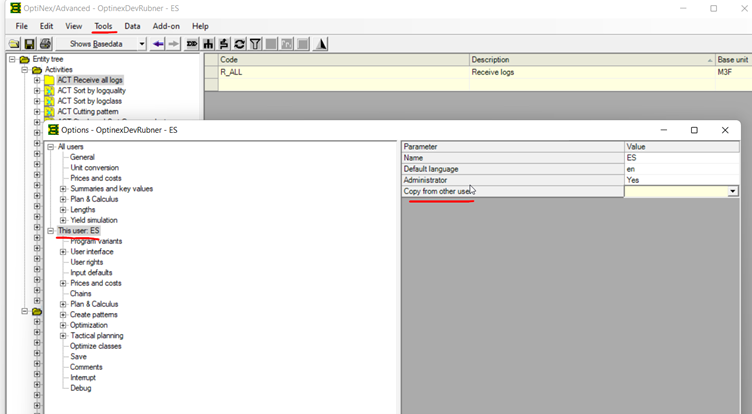The image size is (752, 414).
Task: Click the icon beside ACT Sort by logclass
Action: [x=49, y=101]
